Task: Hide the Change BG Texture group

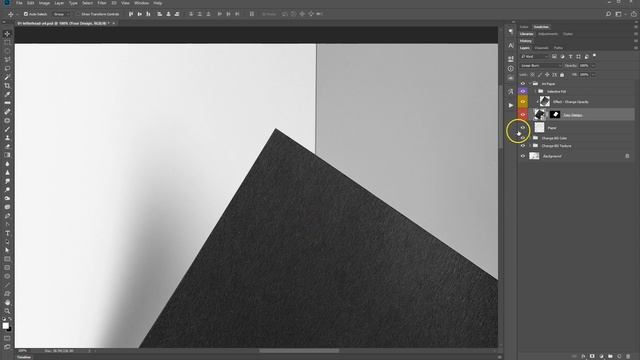Action: pos(523,146)
